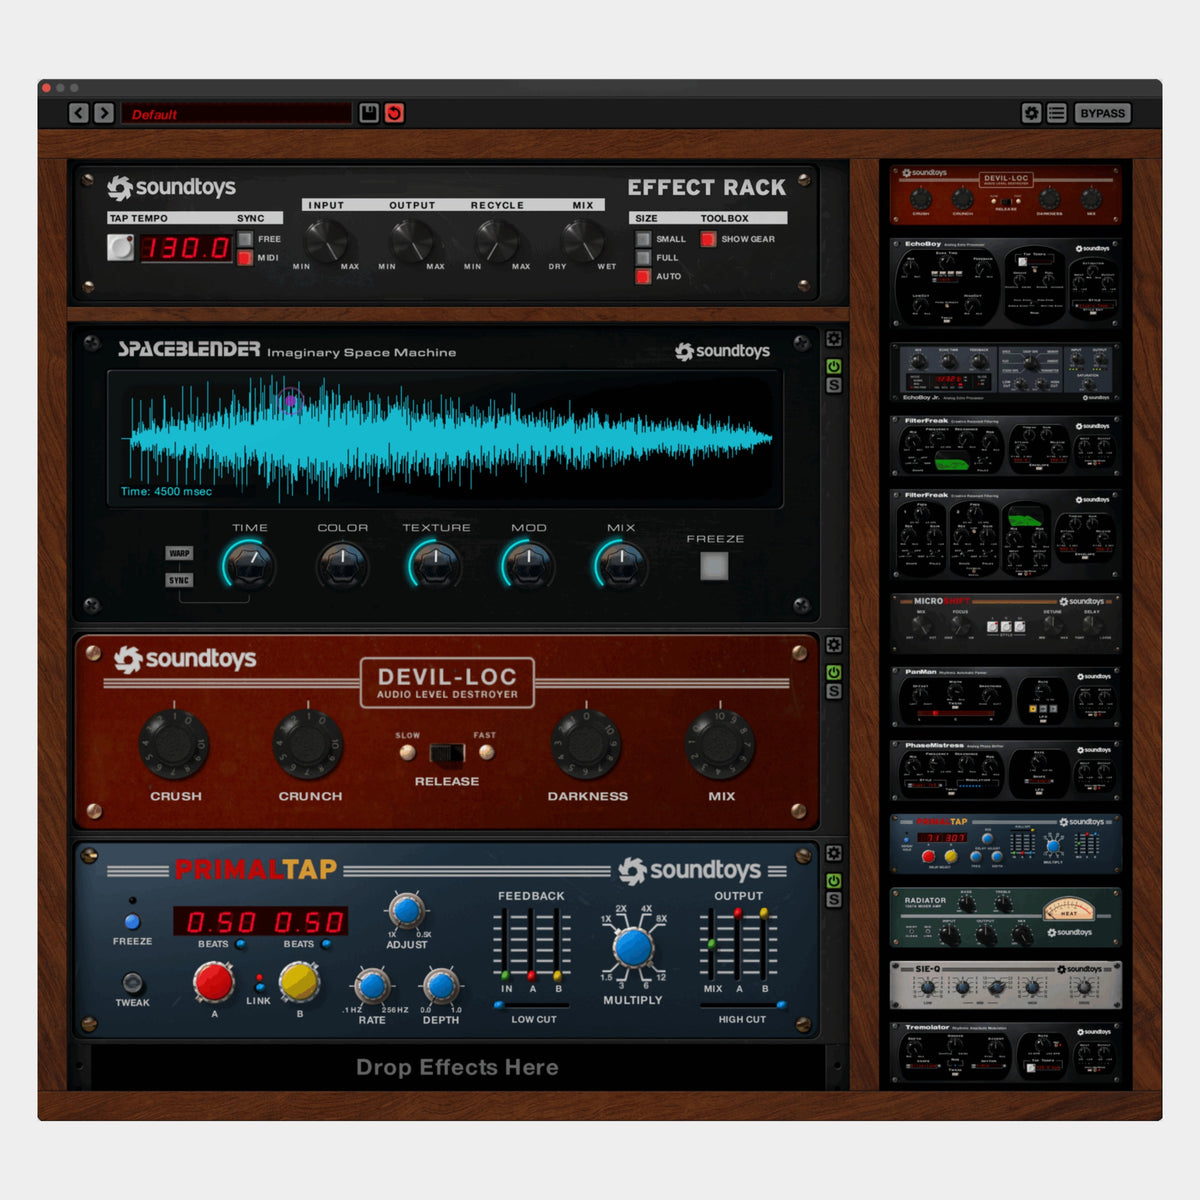
Task: Click the BYPASS button
Action: pos(1103,113)
